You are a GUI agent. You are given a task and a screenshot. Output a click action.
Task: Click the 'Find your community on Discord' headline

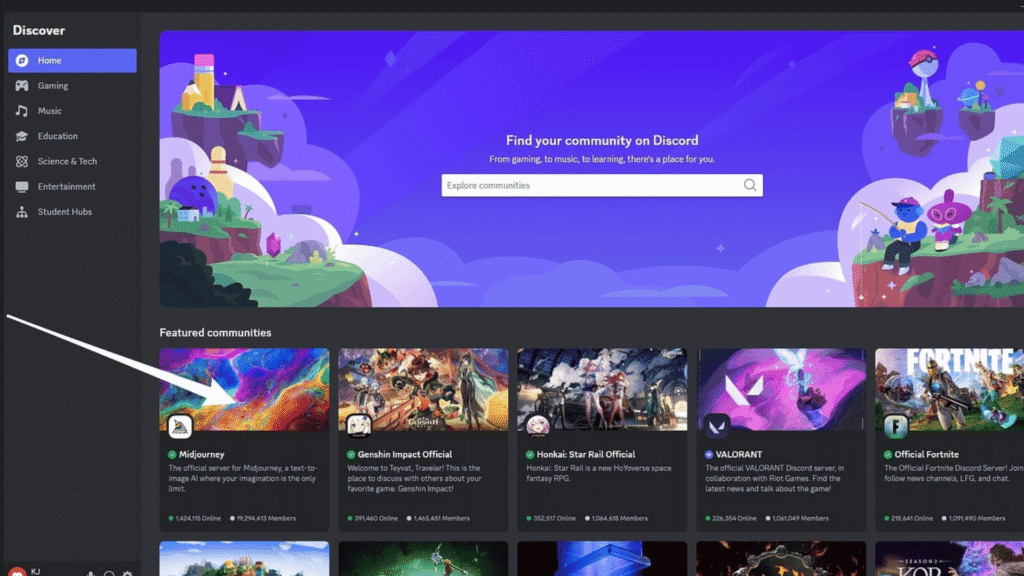pos(602,140)
